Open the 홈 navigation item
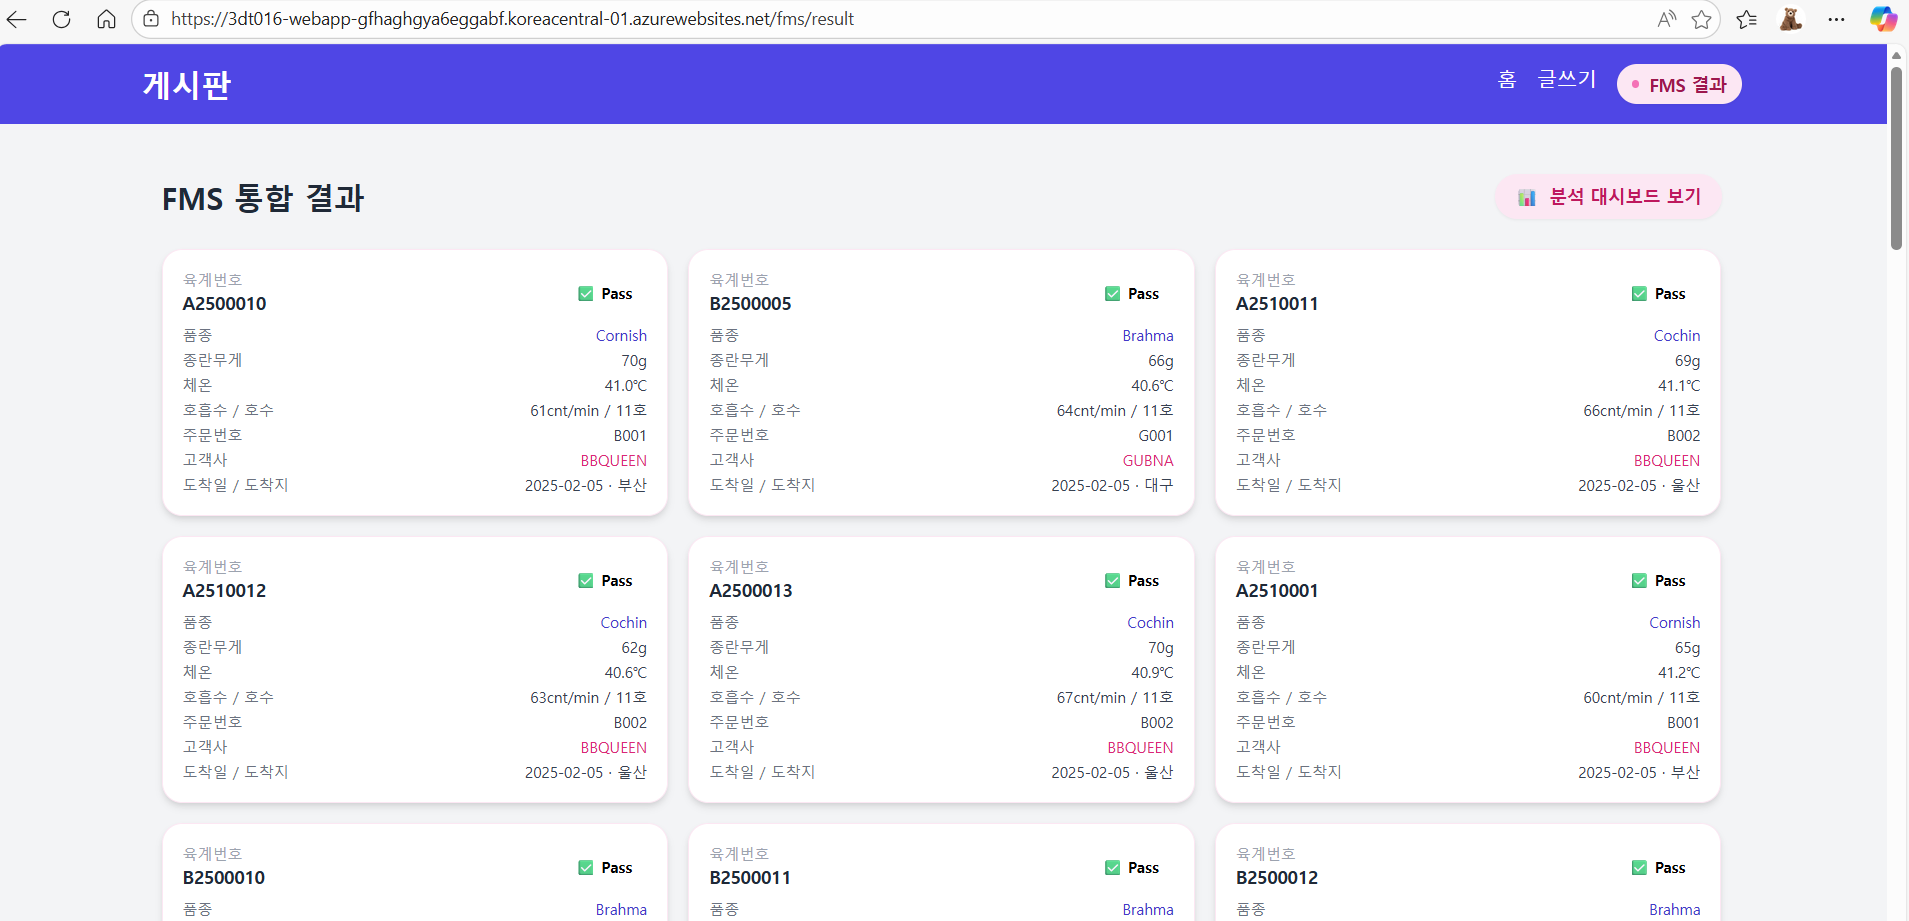Image resolution: width=1909 pixels, height=921 pixels. [1507, 80]
